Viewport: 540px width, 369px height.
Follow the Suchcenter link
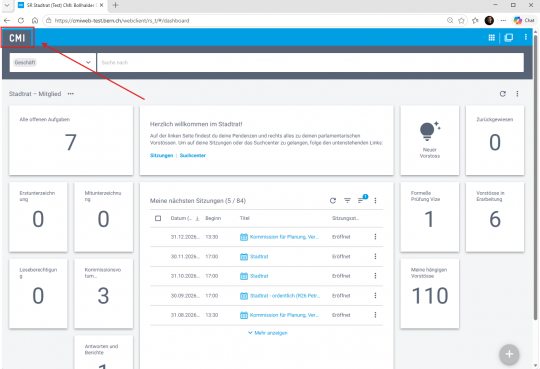[193, 155]
